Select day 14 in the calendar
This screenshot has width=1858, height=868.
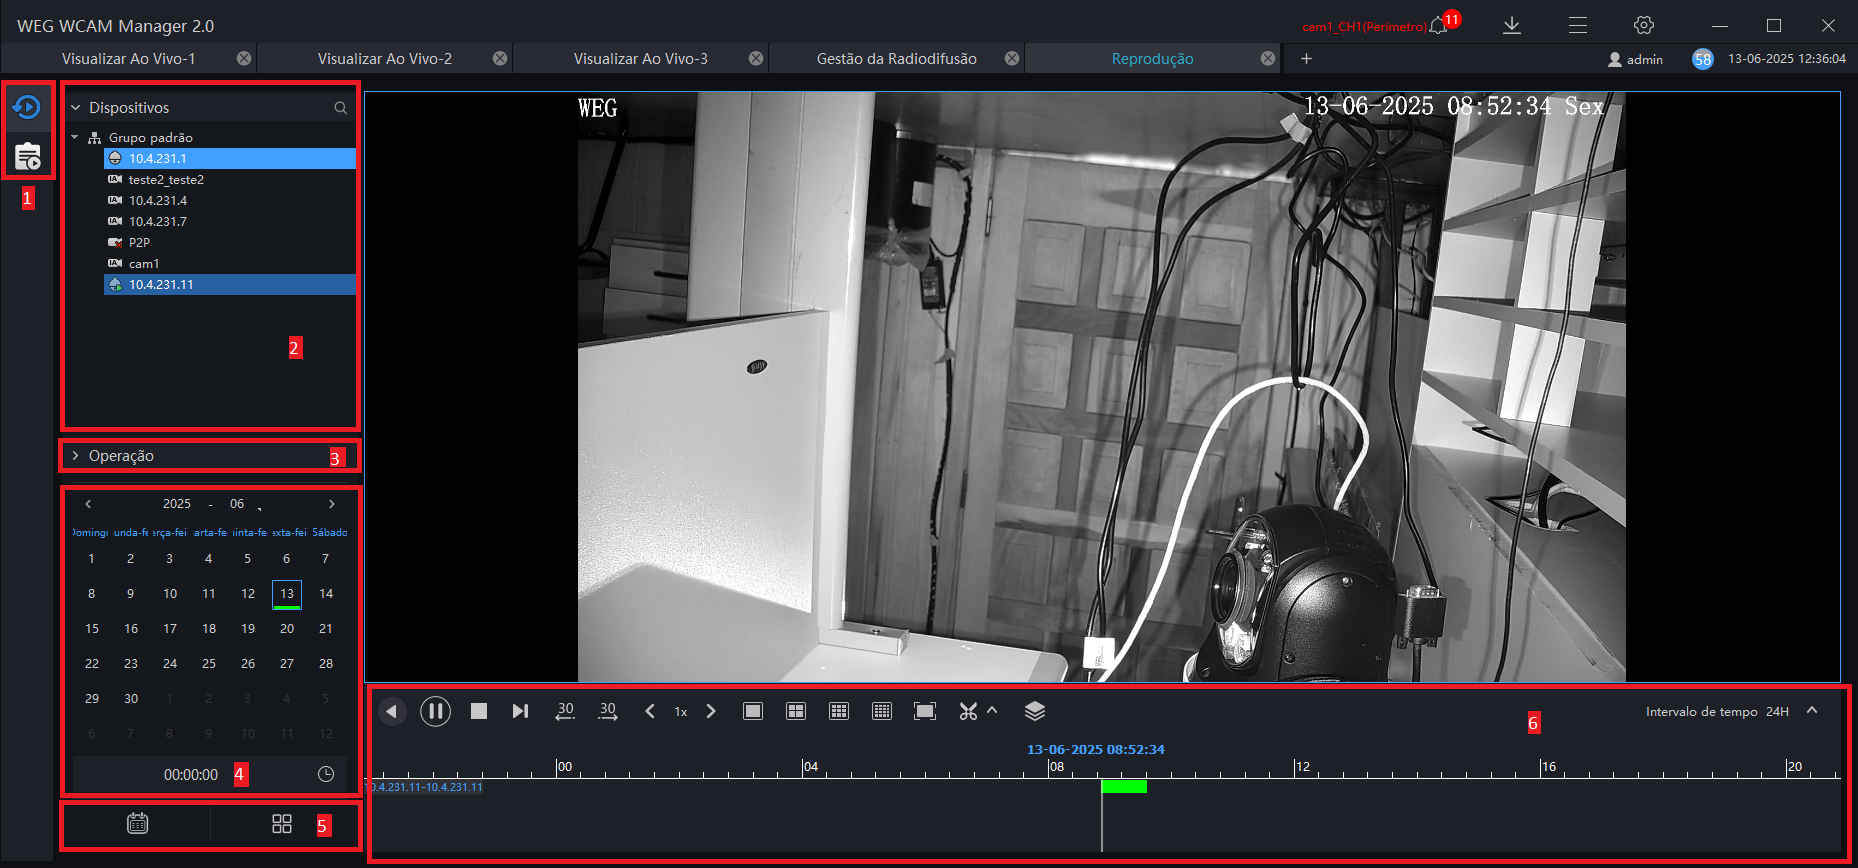(x=326, y=594)
